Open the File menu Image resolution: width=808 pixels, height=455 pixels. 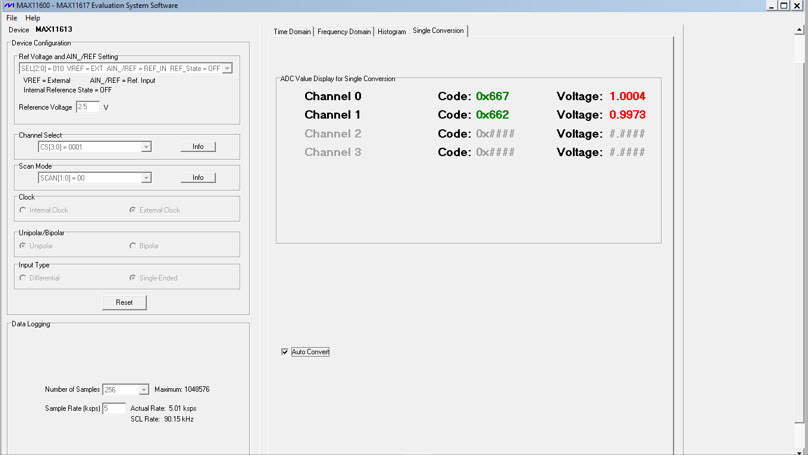pos(11,18)
